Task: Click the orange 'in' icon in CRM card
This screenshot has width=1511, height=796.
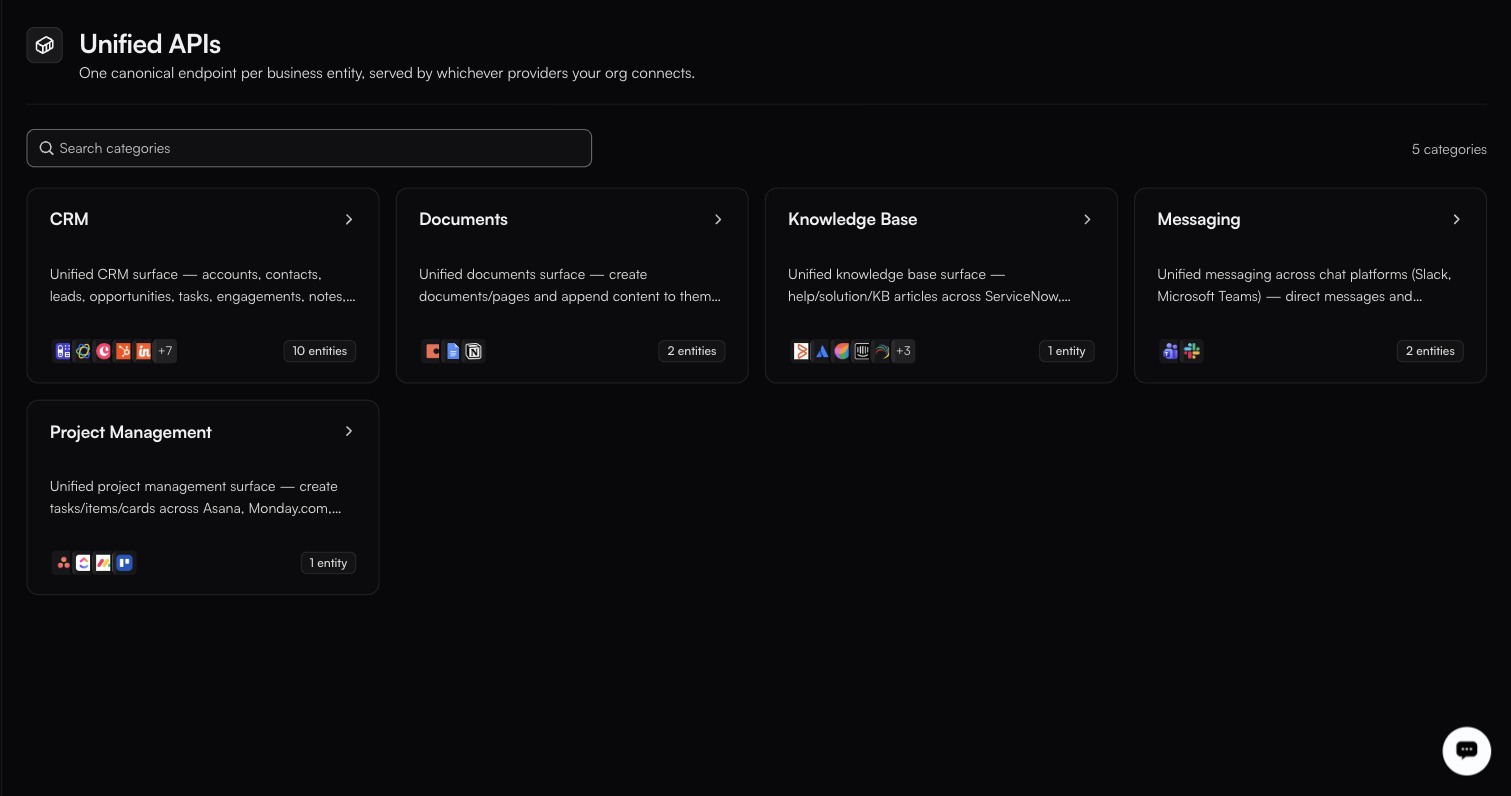Action: click(x=144, y=351)
